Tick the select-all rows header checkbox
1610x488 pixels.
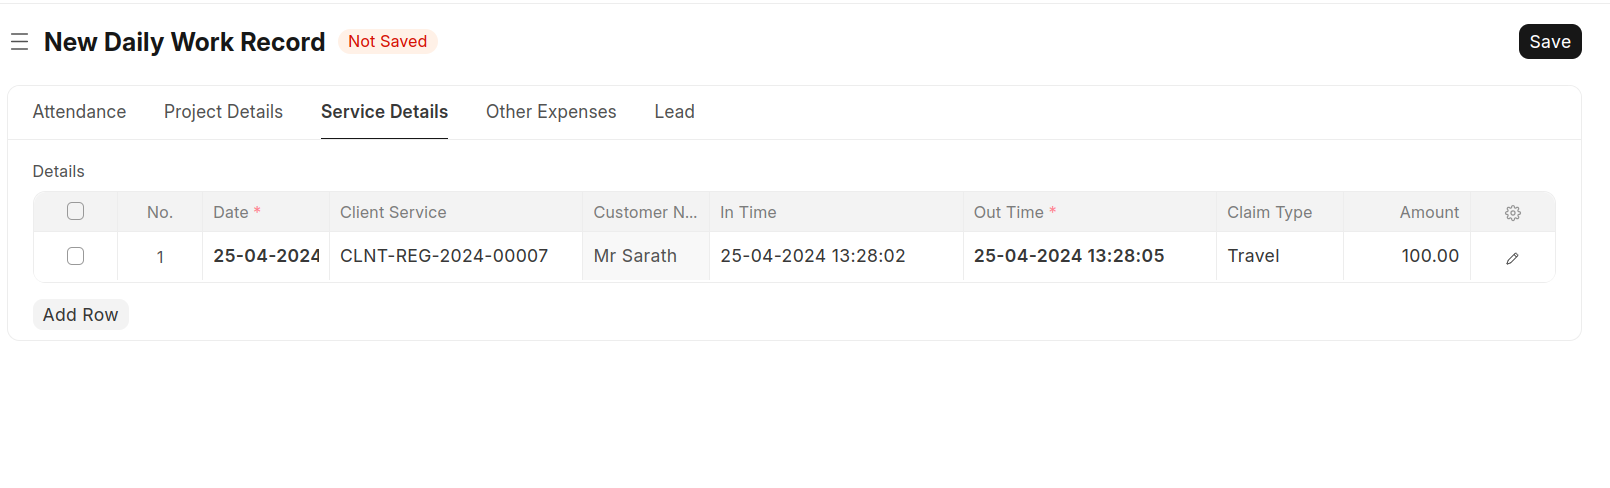pyautogui.click(x=75, y=211)
